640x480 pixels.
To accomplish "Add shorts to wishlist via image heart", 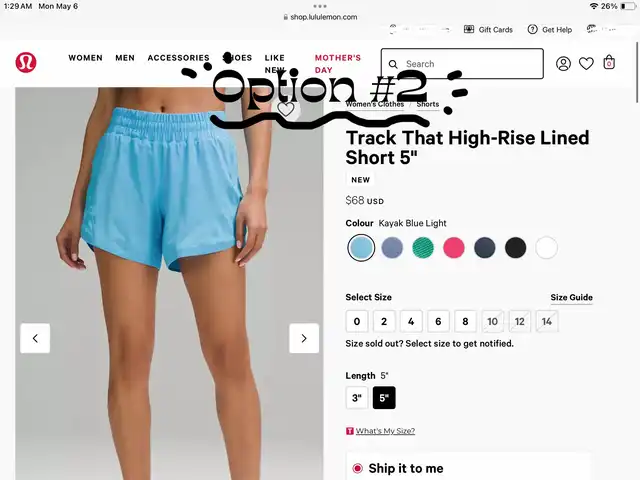I will click(286, 109).
